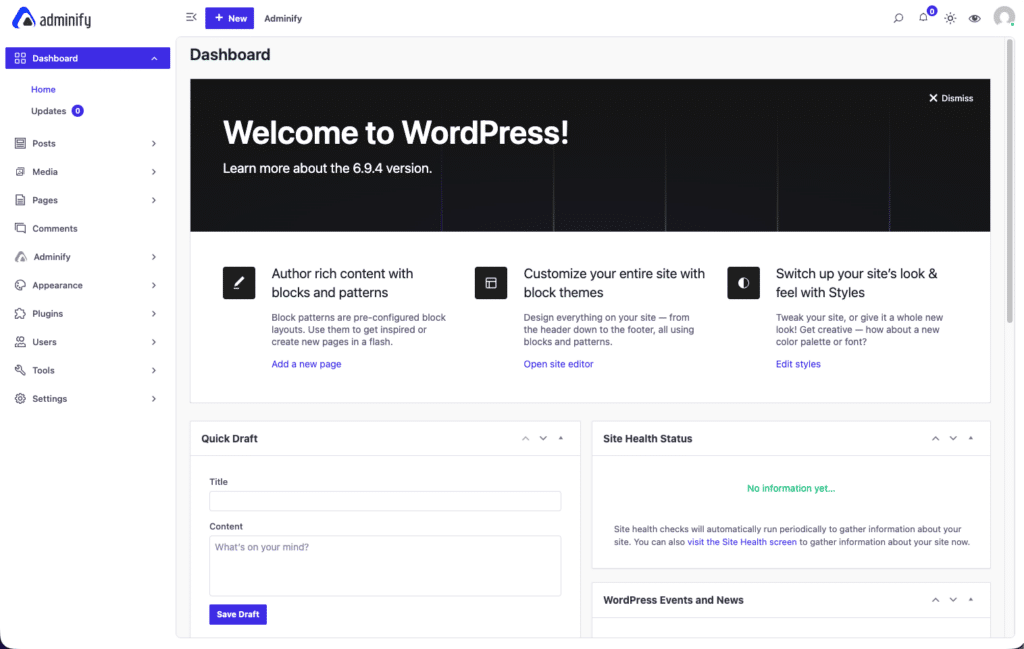Image resolution: width=1024 pixels, height=649 pixels.
Task: Move WordPress Events and News up
Action: (x=936, y=600)
